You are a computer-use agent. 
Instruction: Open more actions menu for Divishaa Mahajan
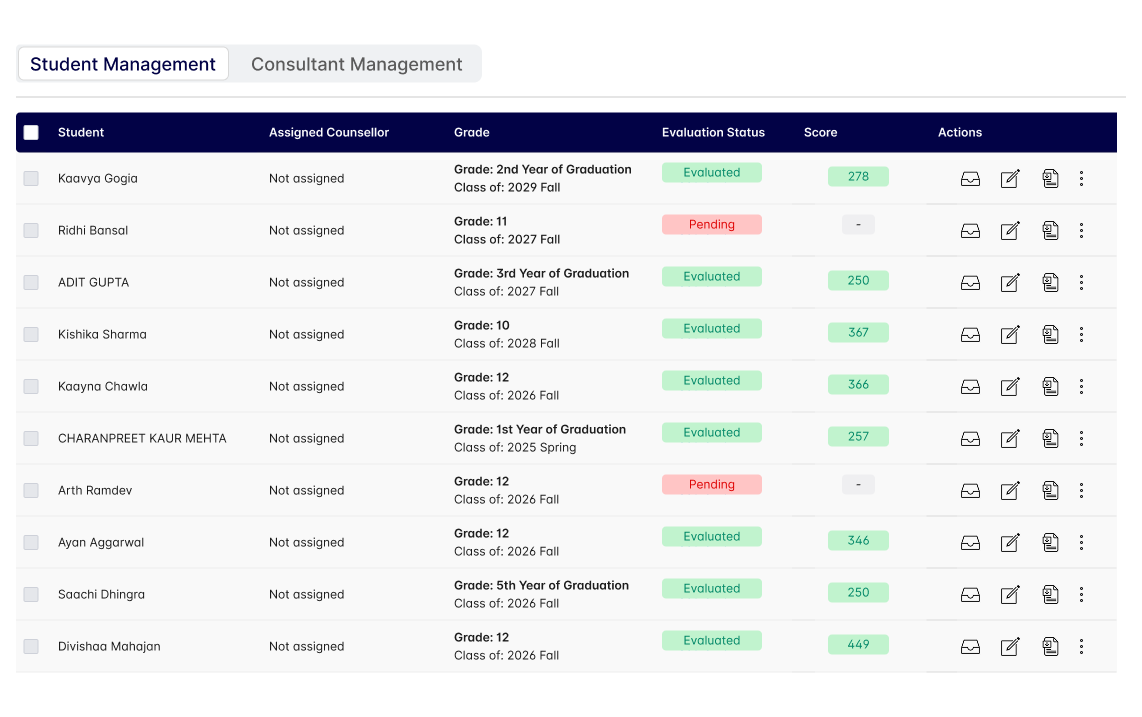1082,646
